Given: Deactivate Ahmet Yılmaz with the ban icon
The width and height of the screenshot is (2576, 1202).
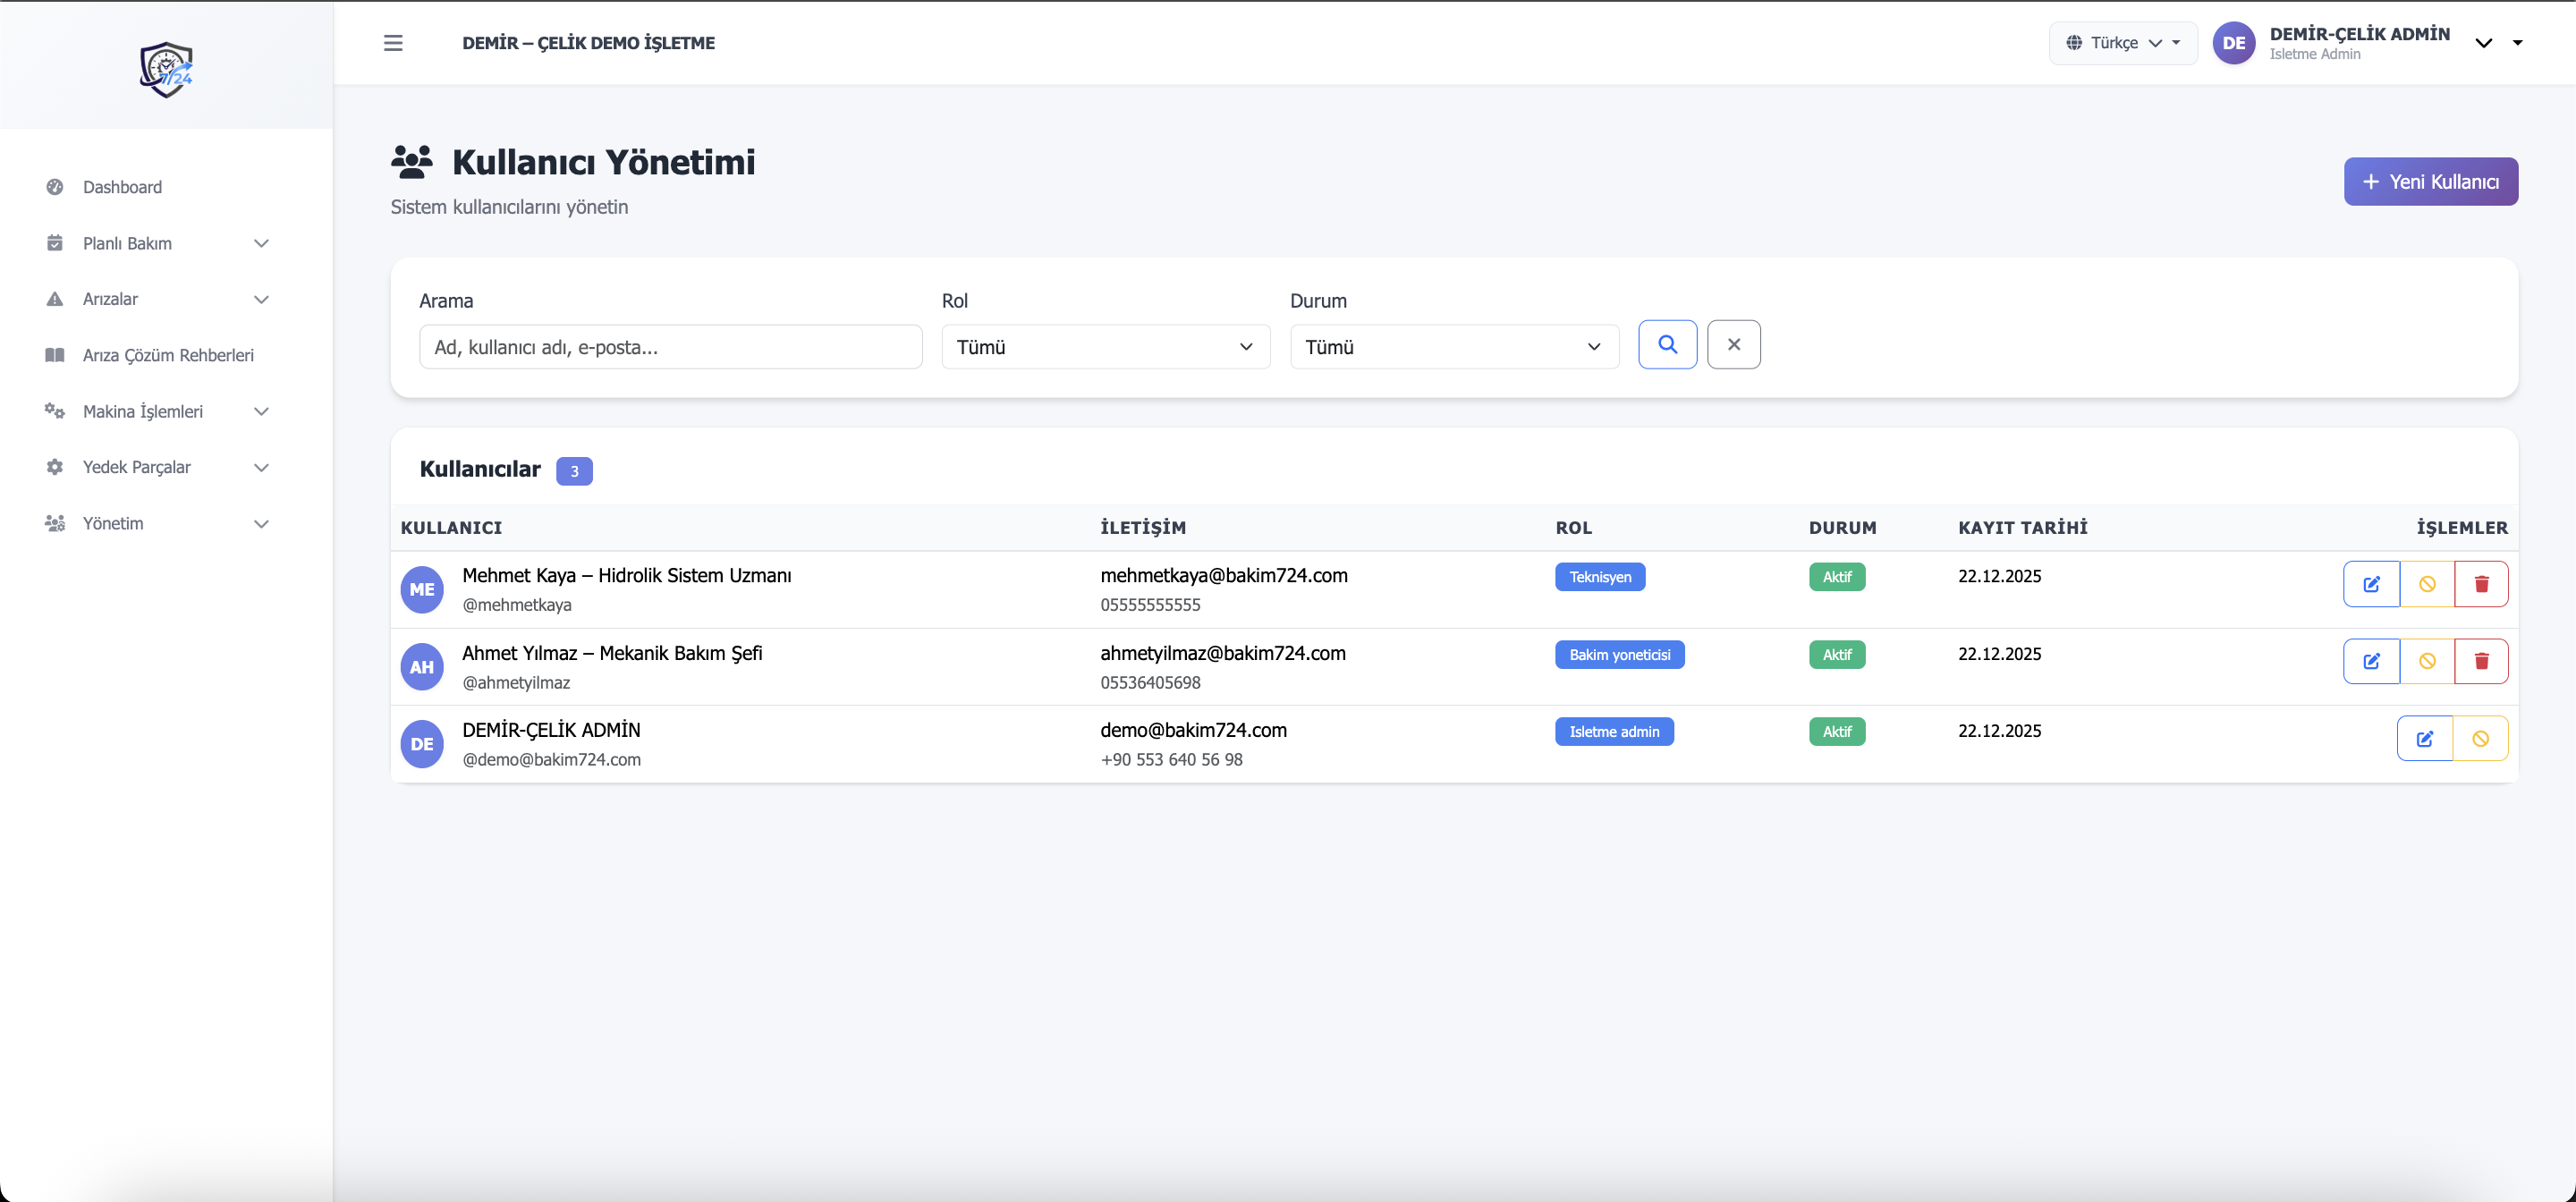Looking at the screenshot, I should (2427, 661).
